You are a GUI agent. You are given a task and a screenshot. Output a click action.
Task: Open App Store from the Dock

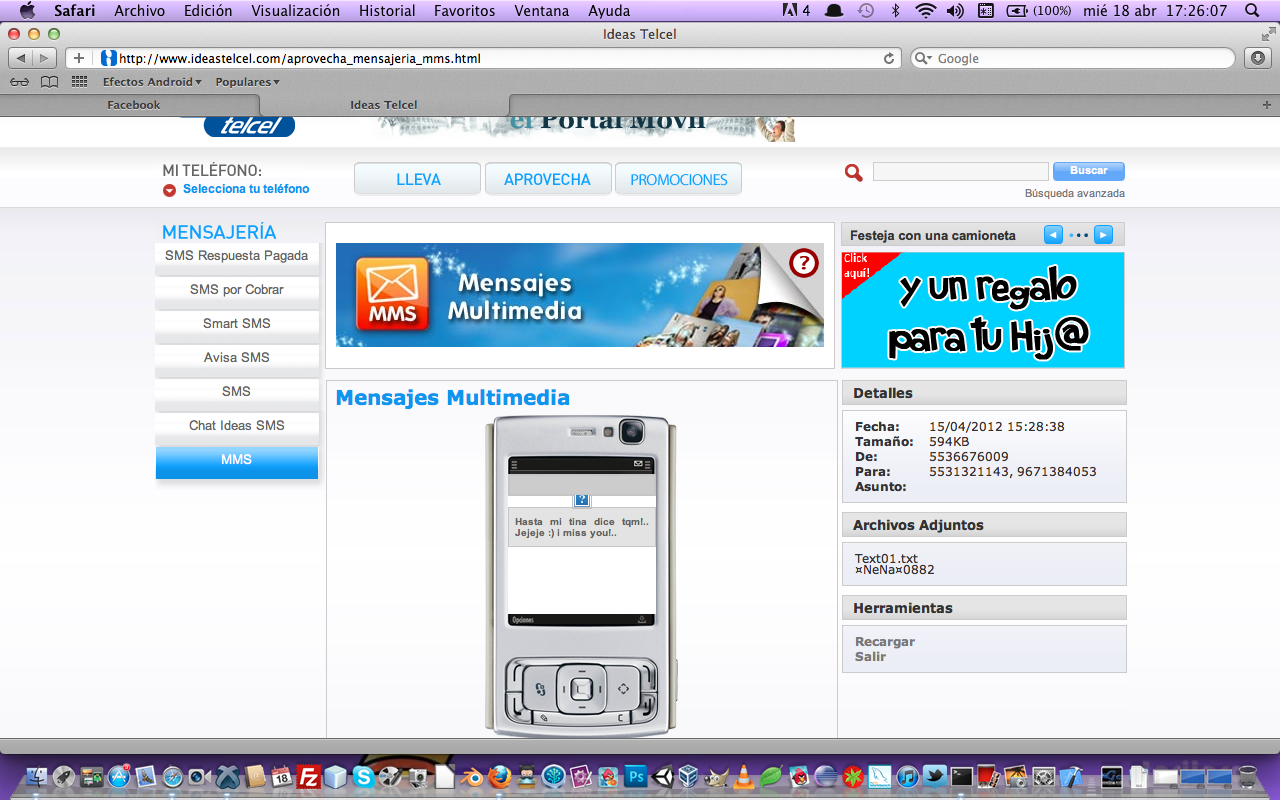pyautogui.click(x=119, y=776)
